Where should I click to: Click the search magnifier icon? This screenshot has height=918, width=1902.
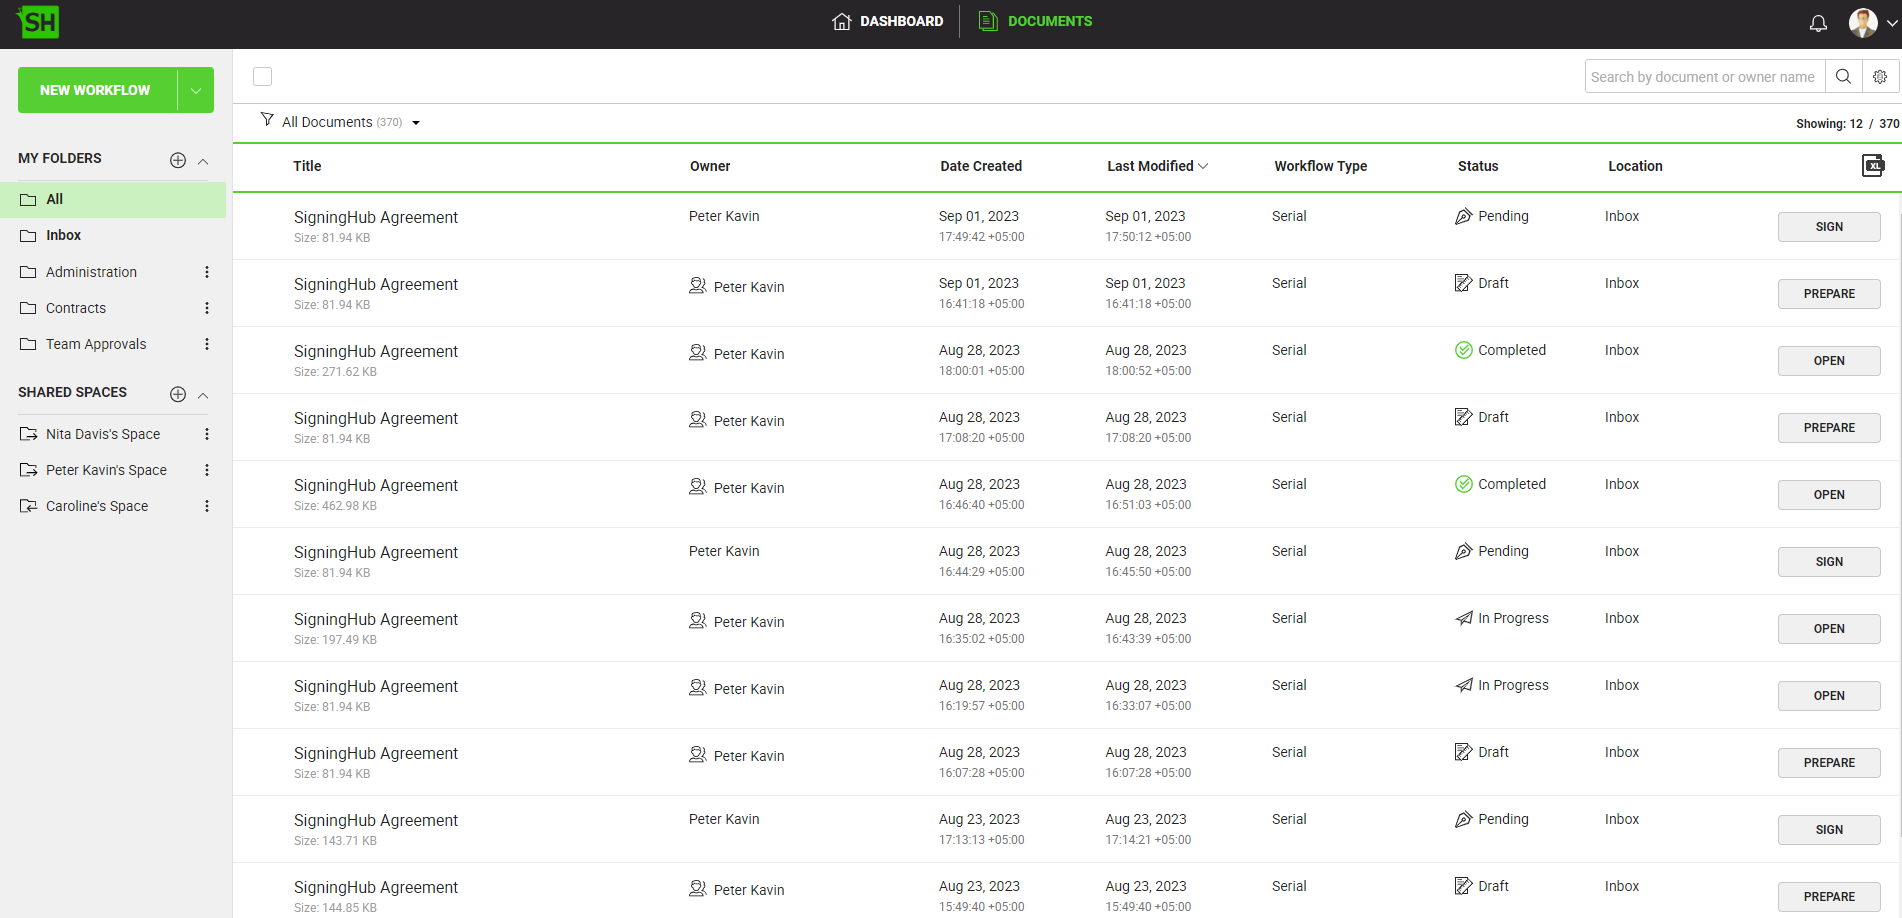click(1843, 77)
